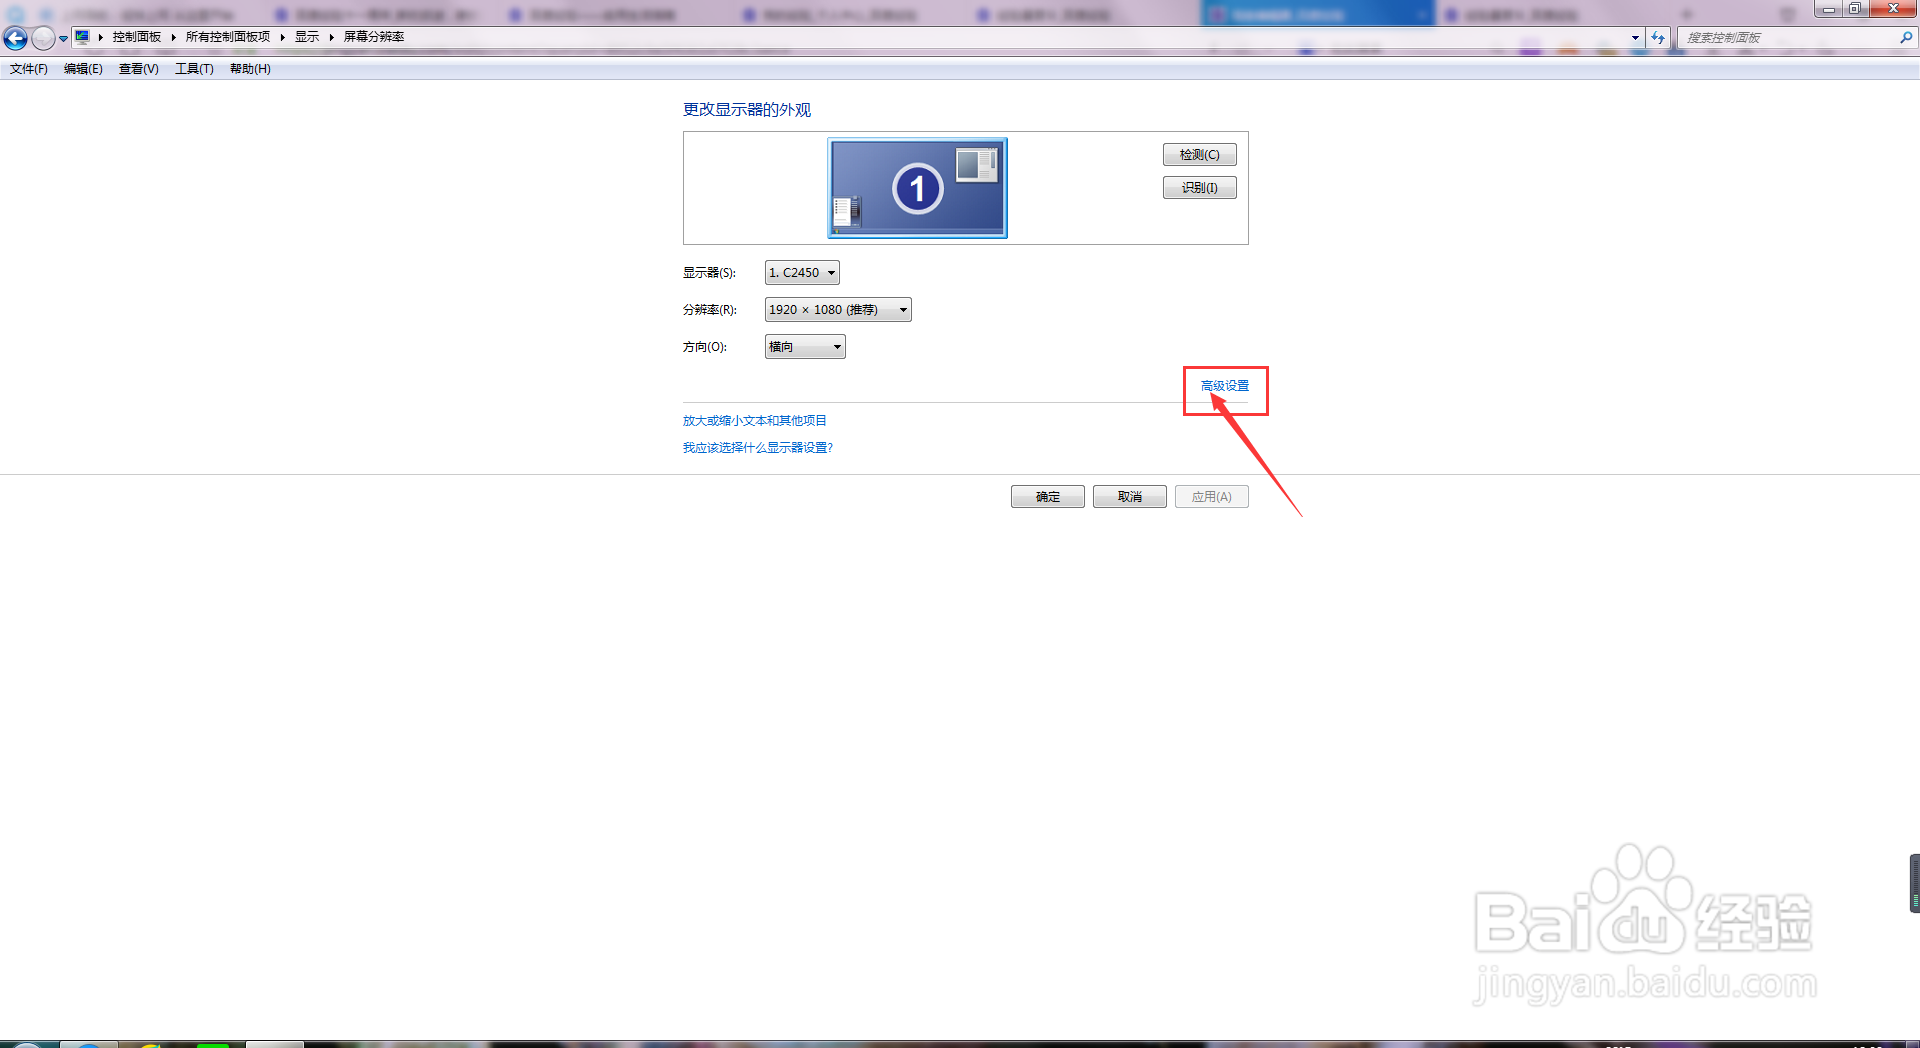This screenshot has height=1048, width=1920.
Task: Click the search magnifier icon
Action: click(x=1906, y=37)
